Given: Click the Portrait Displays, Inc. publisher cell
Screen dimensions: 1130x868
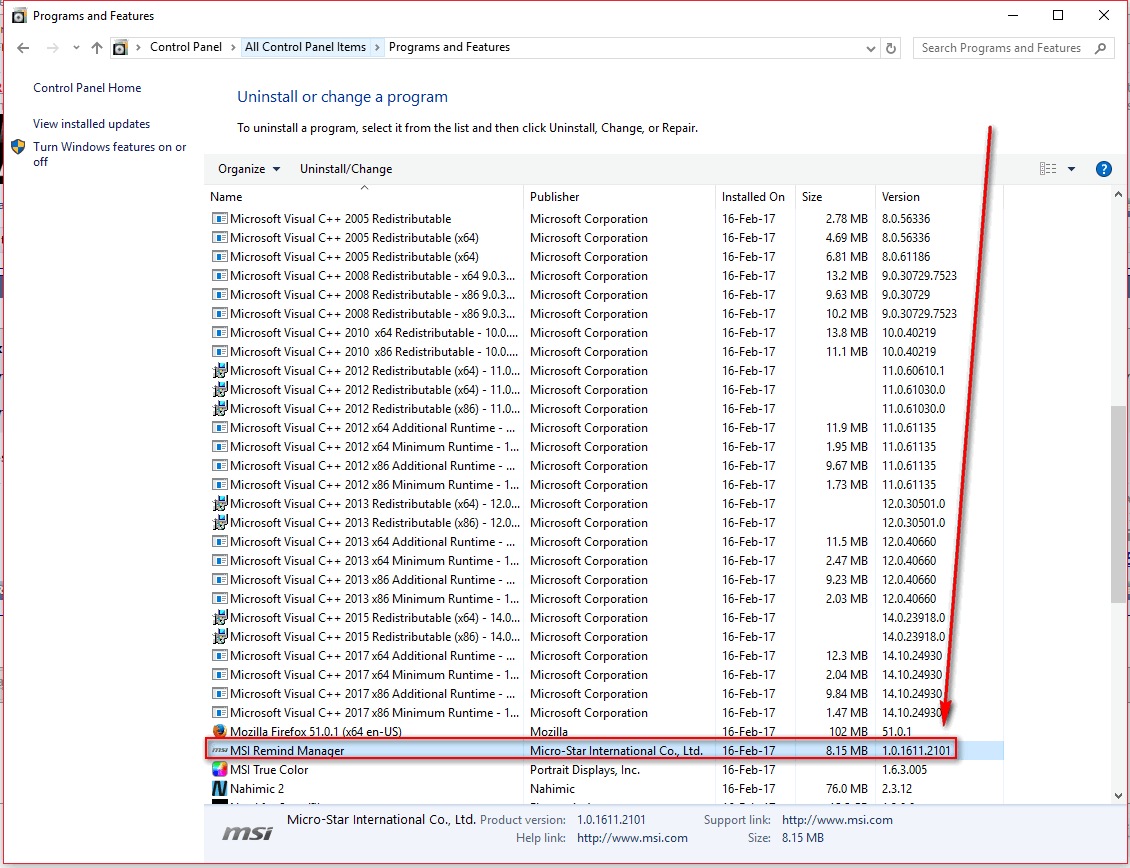Looking at the screenshot, I should coord(584,769).
